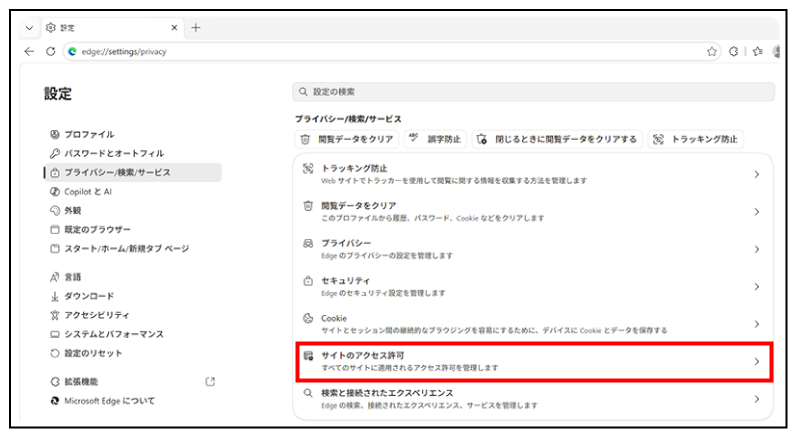This screenshot has height=436, width=795.
Task: Open the サイトのアクセス許可 row
Action: click(533, 361)
